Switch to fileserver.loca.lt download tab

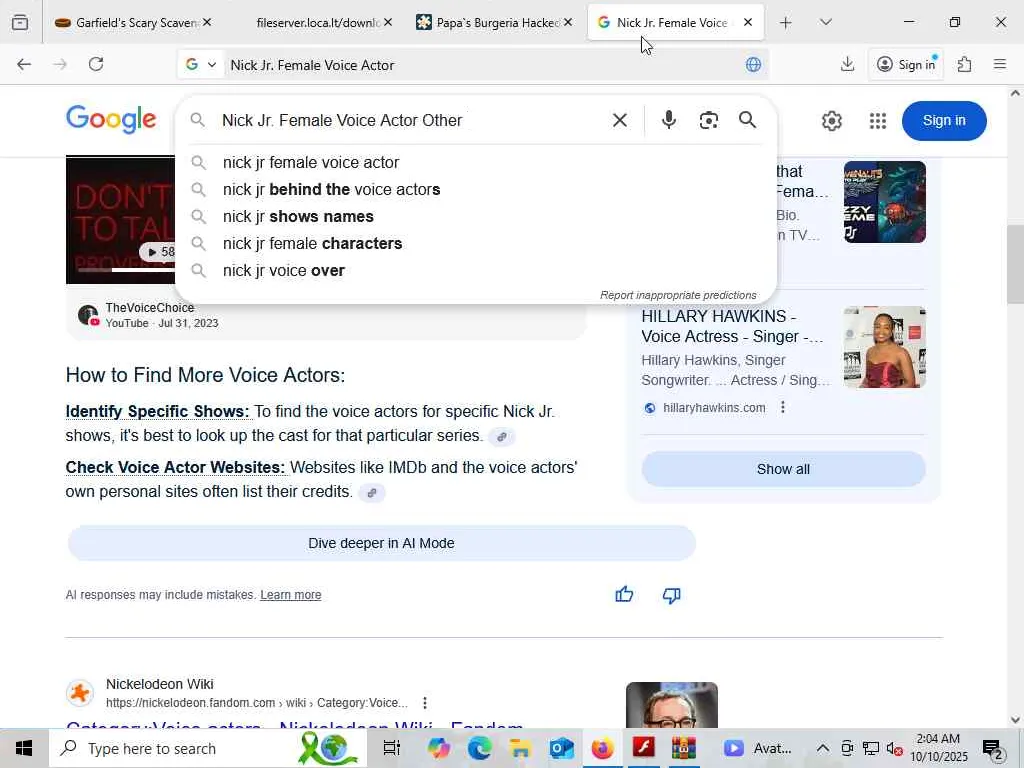(317, 23)
